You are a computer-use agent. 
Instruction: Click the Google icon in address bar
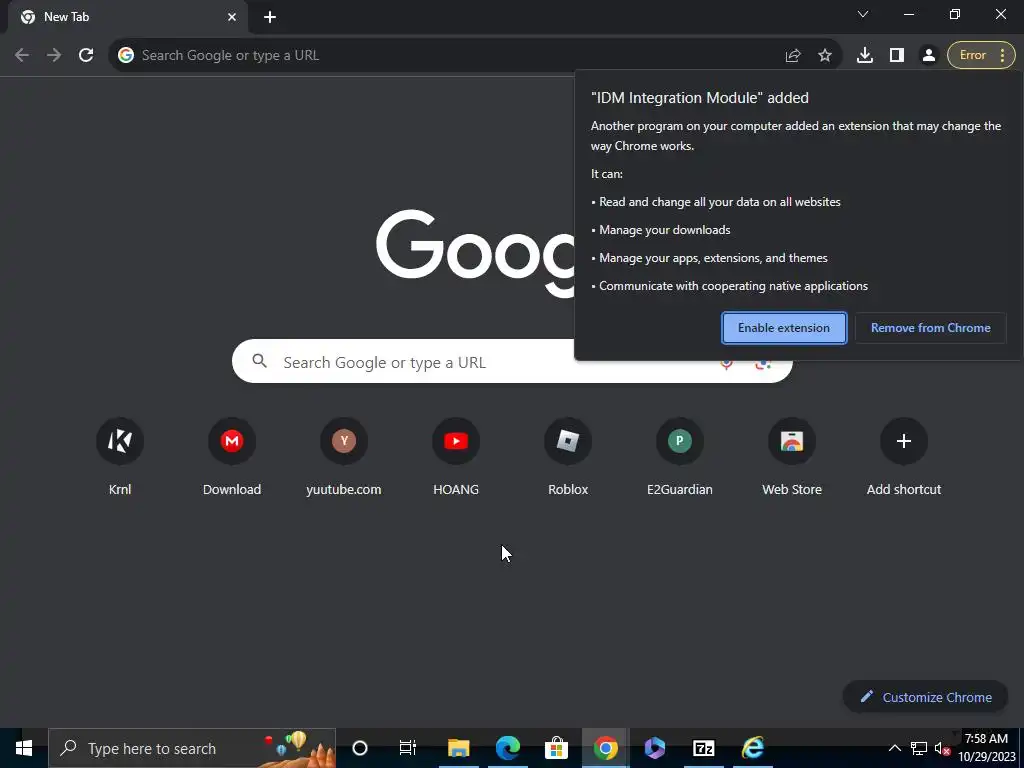(126, 56)
